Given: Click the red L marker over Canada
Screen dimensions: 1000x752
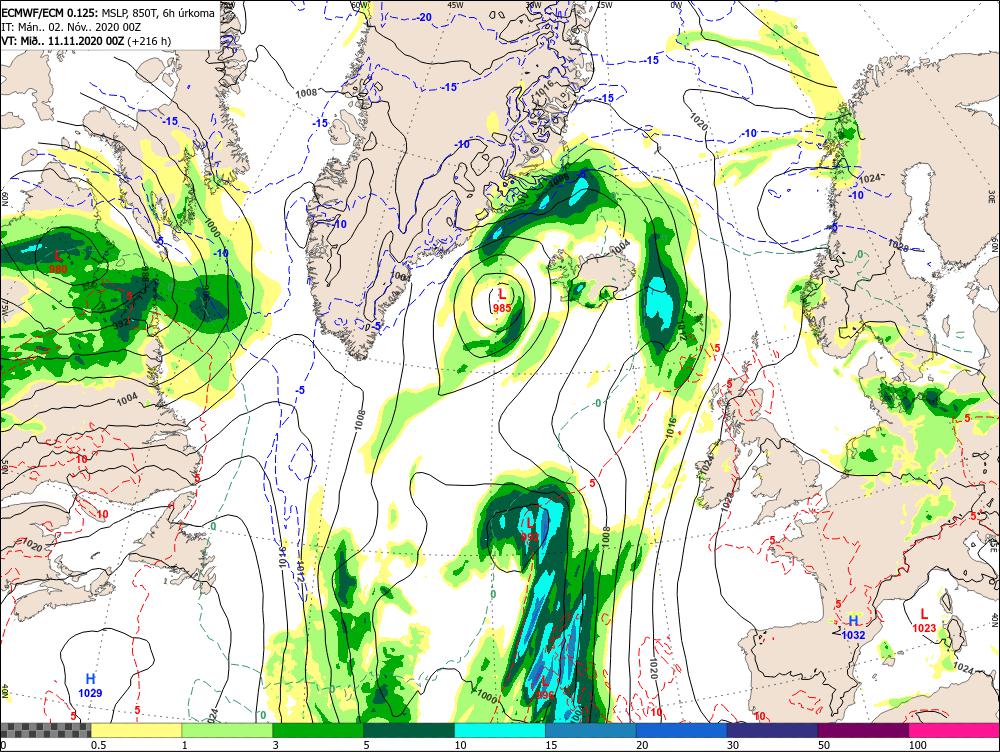Looking at the screenshot, I should pyautogui.click(x=58, y=255).
